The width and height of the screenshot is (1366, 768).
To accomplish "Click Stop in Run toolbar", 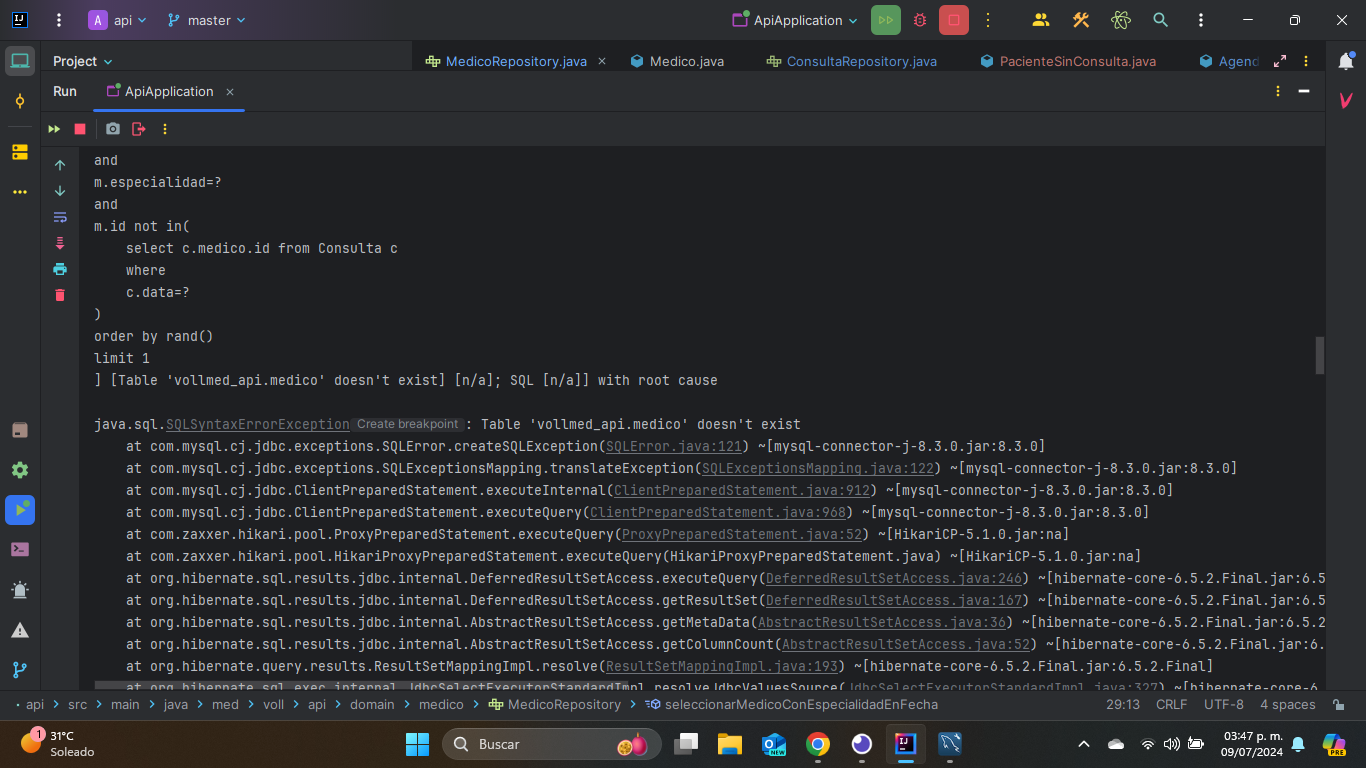I will (80, 129).
